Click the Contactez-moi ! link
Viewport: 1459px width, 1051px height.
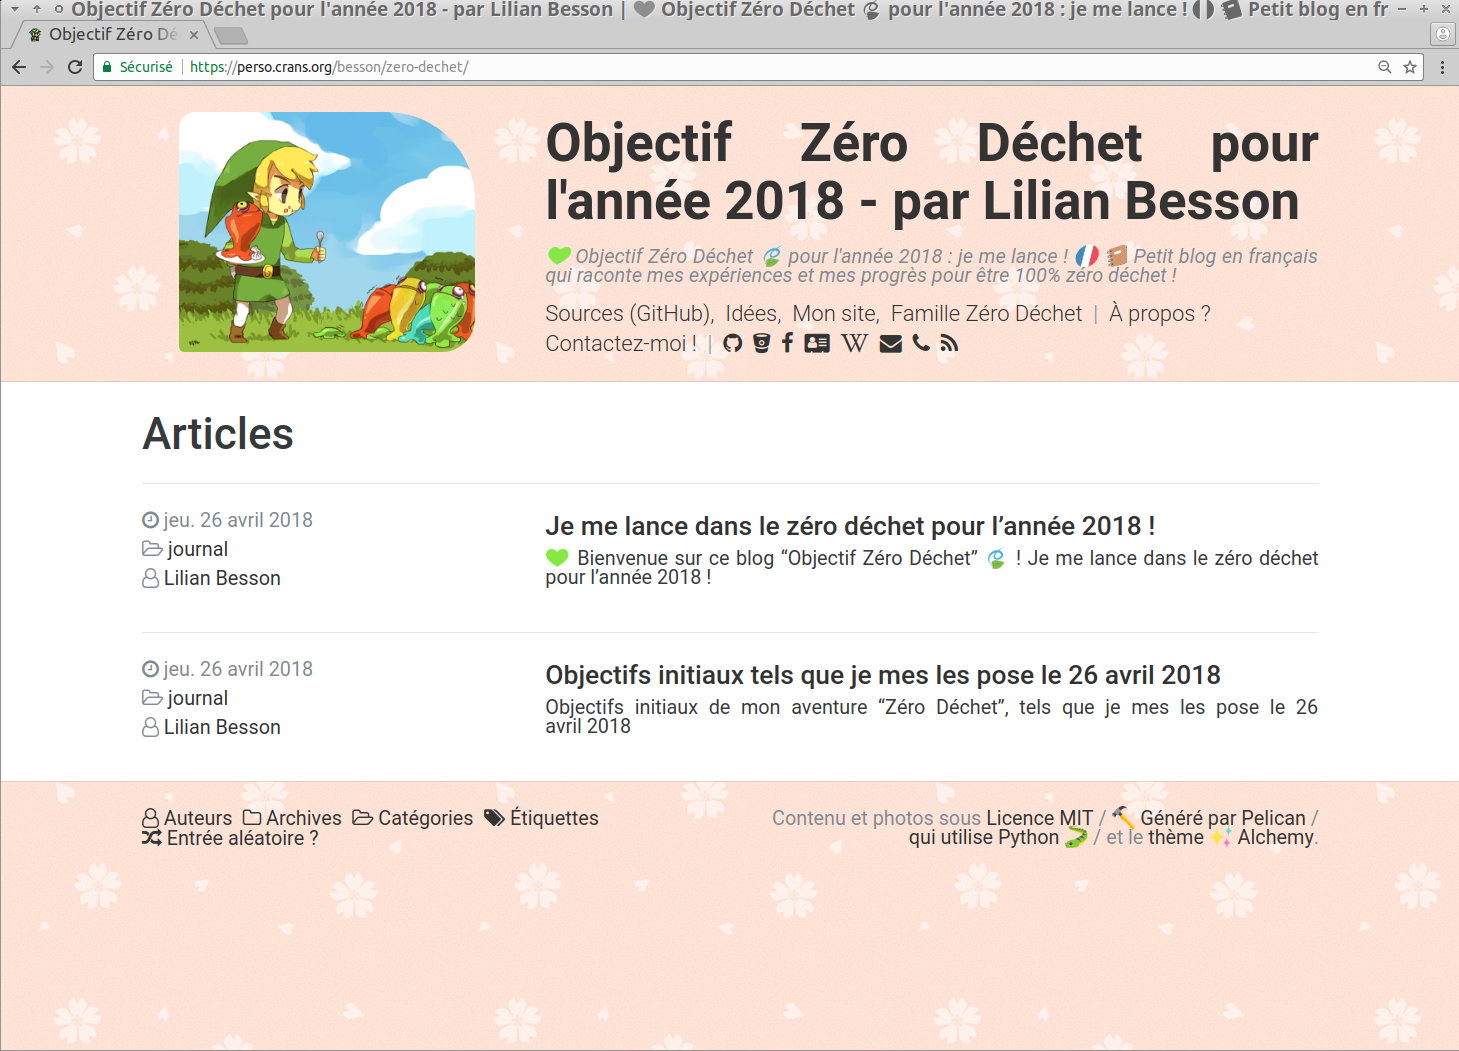click(621, 344)
